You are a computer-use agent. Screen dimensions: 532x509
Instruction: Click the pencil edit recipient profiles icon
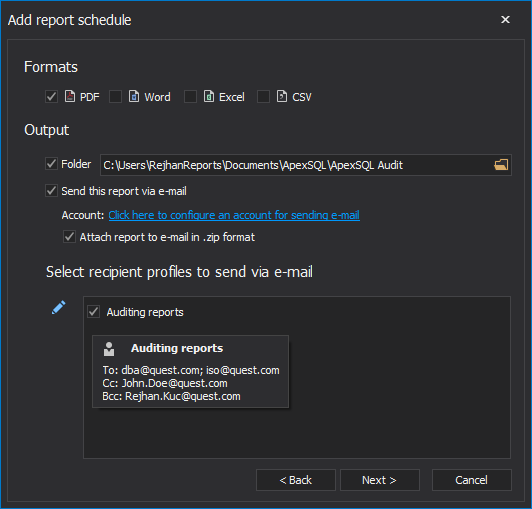[x=59, y=307]
